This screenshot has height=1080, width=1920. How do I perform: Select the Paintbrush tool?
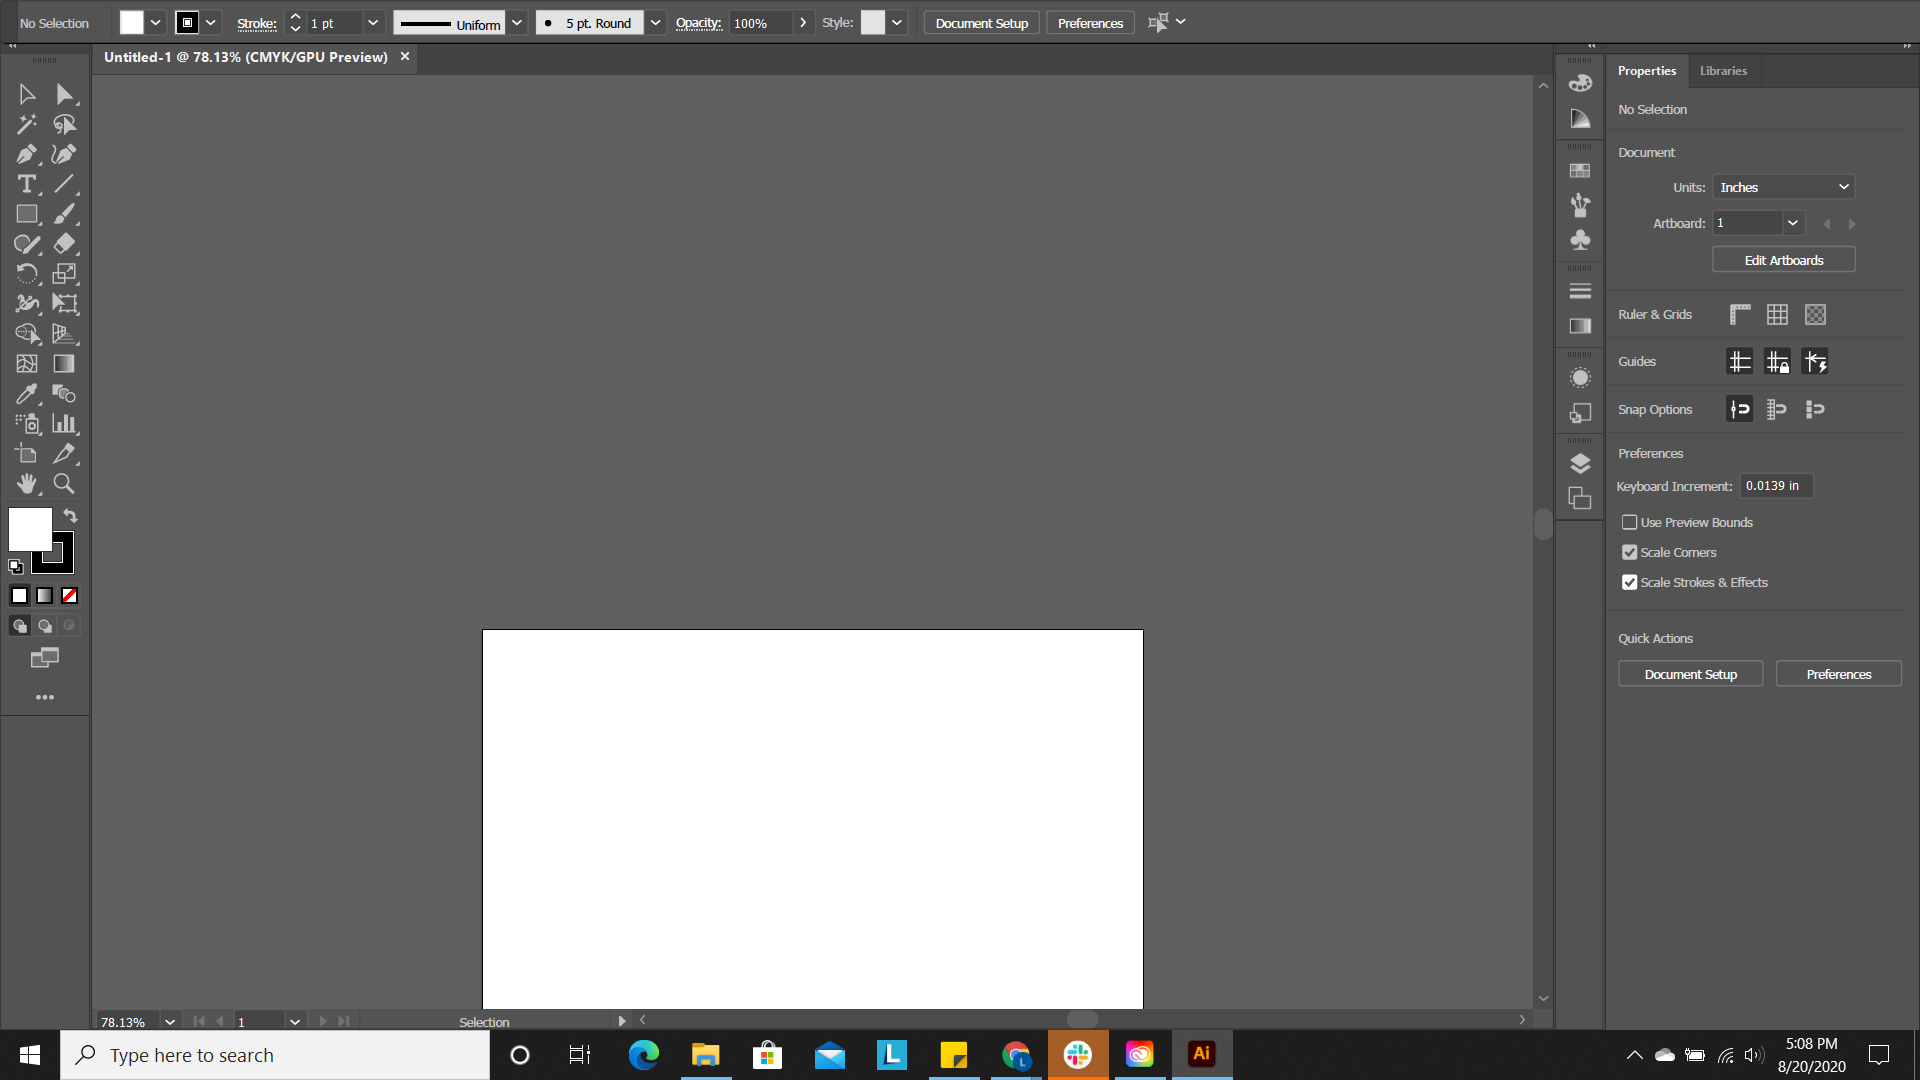[63, 214]
